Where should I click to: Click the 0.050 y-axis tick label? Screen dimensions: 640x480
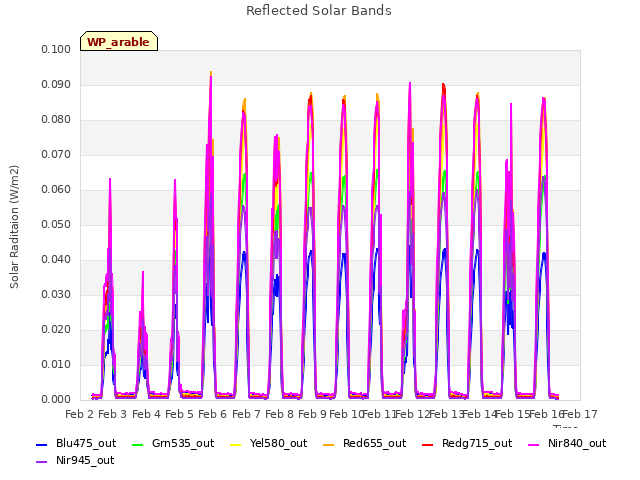[x=56, y=224]
